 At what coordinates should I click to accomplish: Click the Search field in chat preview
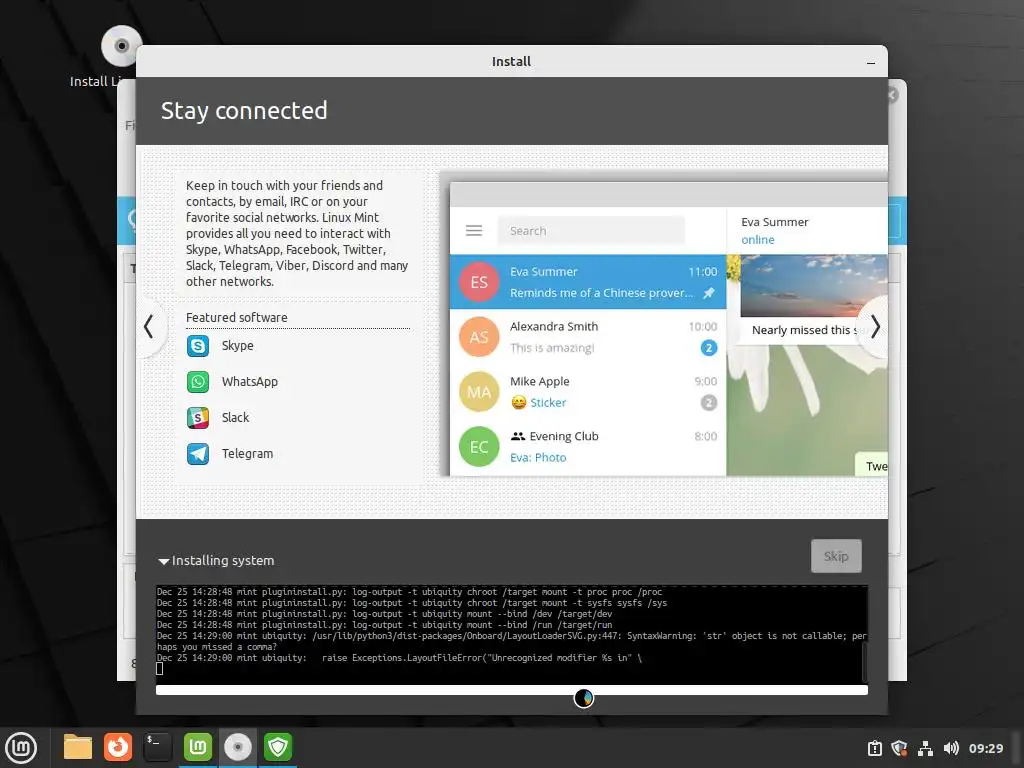pyautogui.click(x=591, y=231)
